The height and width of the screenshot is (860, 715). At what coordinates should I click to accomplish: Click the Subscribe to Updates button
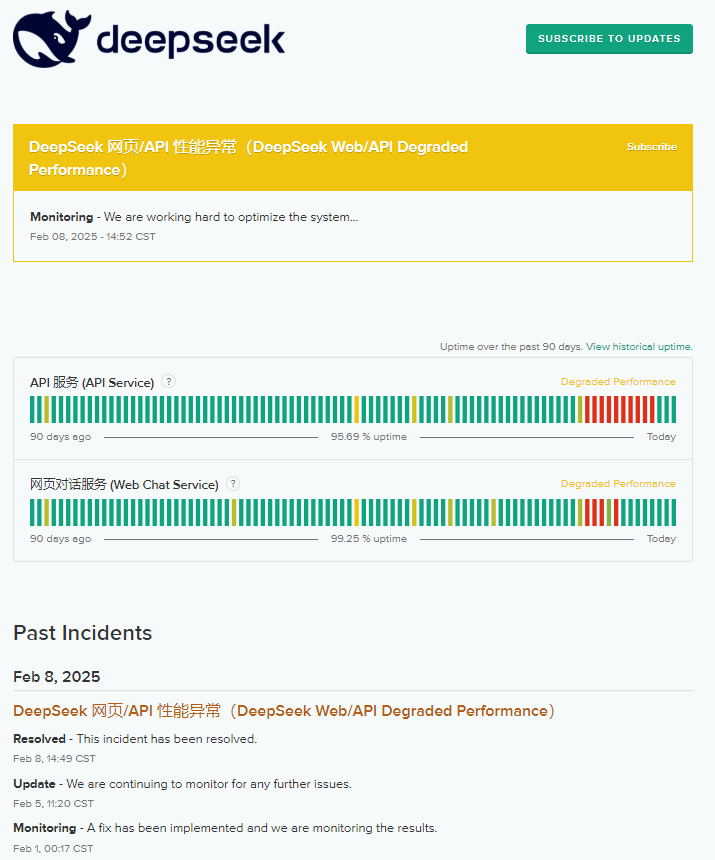(609, 39)
